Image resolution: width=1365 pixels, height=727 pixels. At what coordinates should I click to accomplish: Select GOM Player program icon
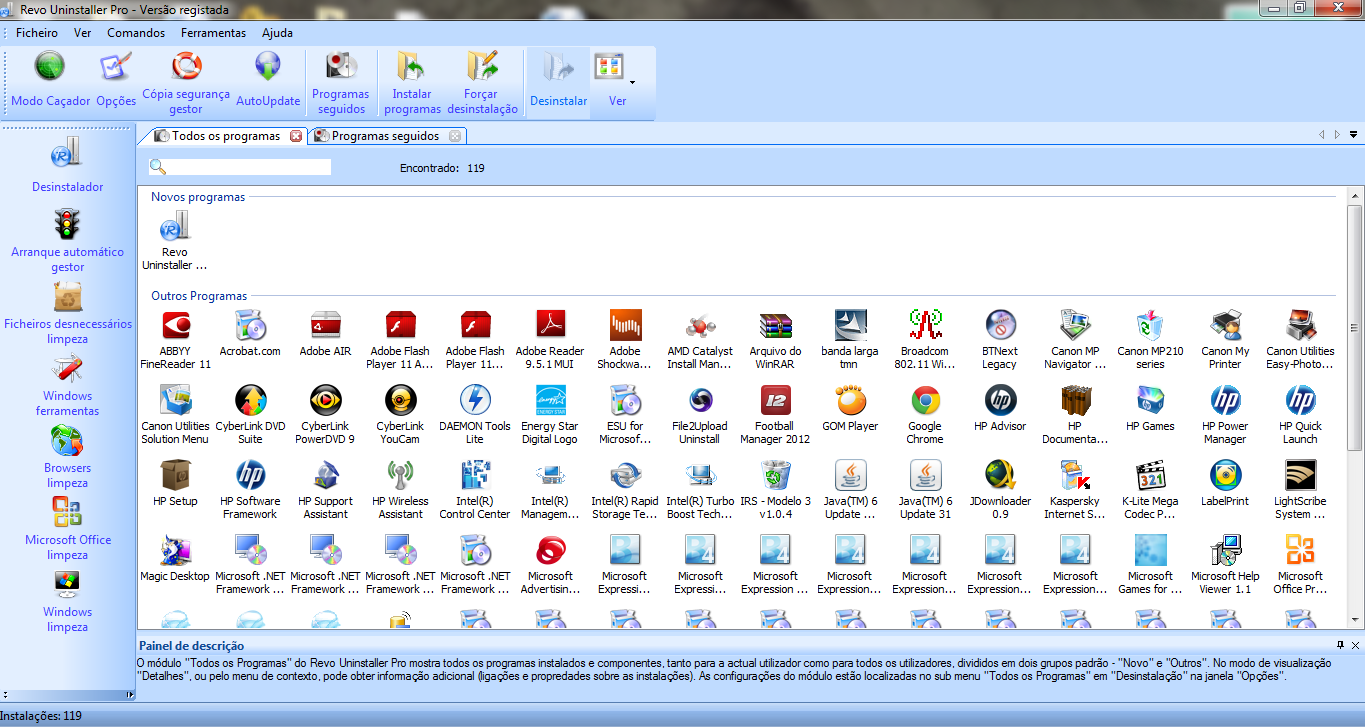[x=850, y=408]
